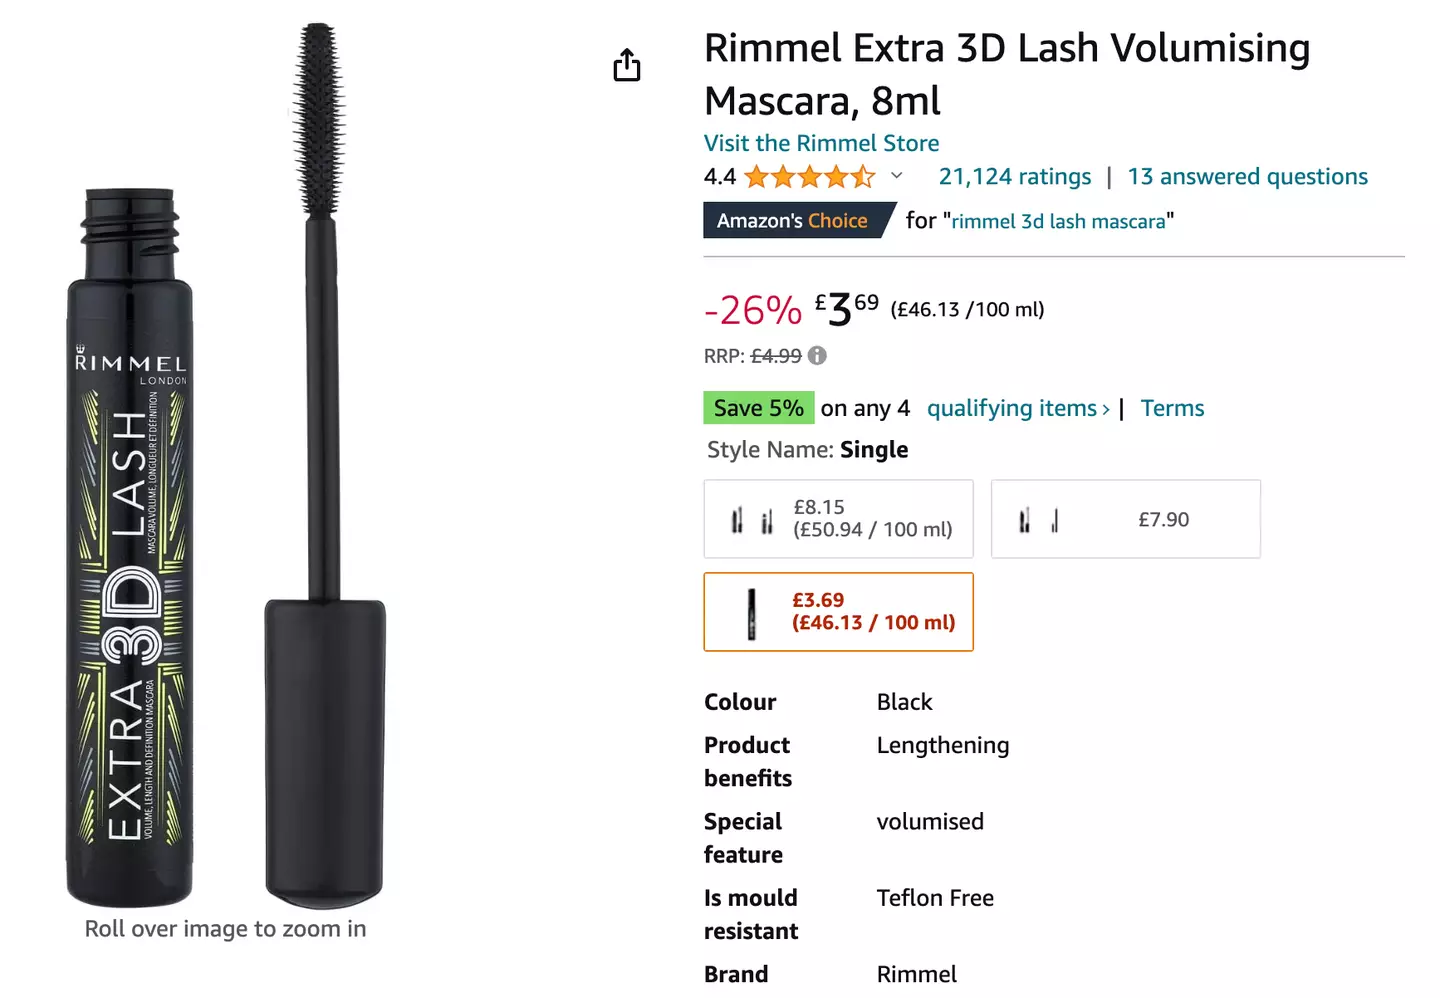This screenshot has width=1440, height=998.
Task: Select the £3.69 Single mascara option
Action: coord(838,611)
